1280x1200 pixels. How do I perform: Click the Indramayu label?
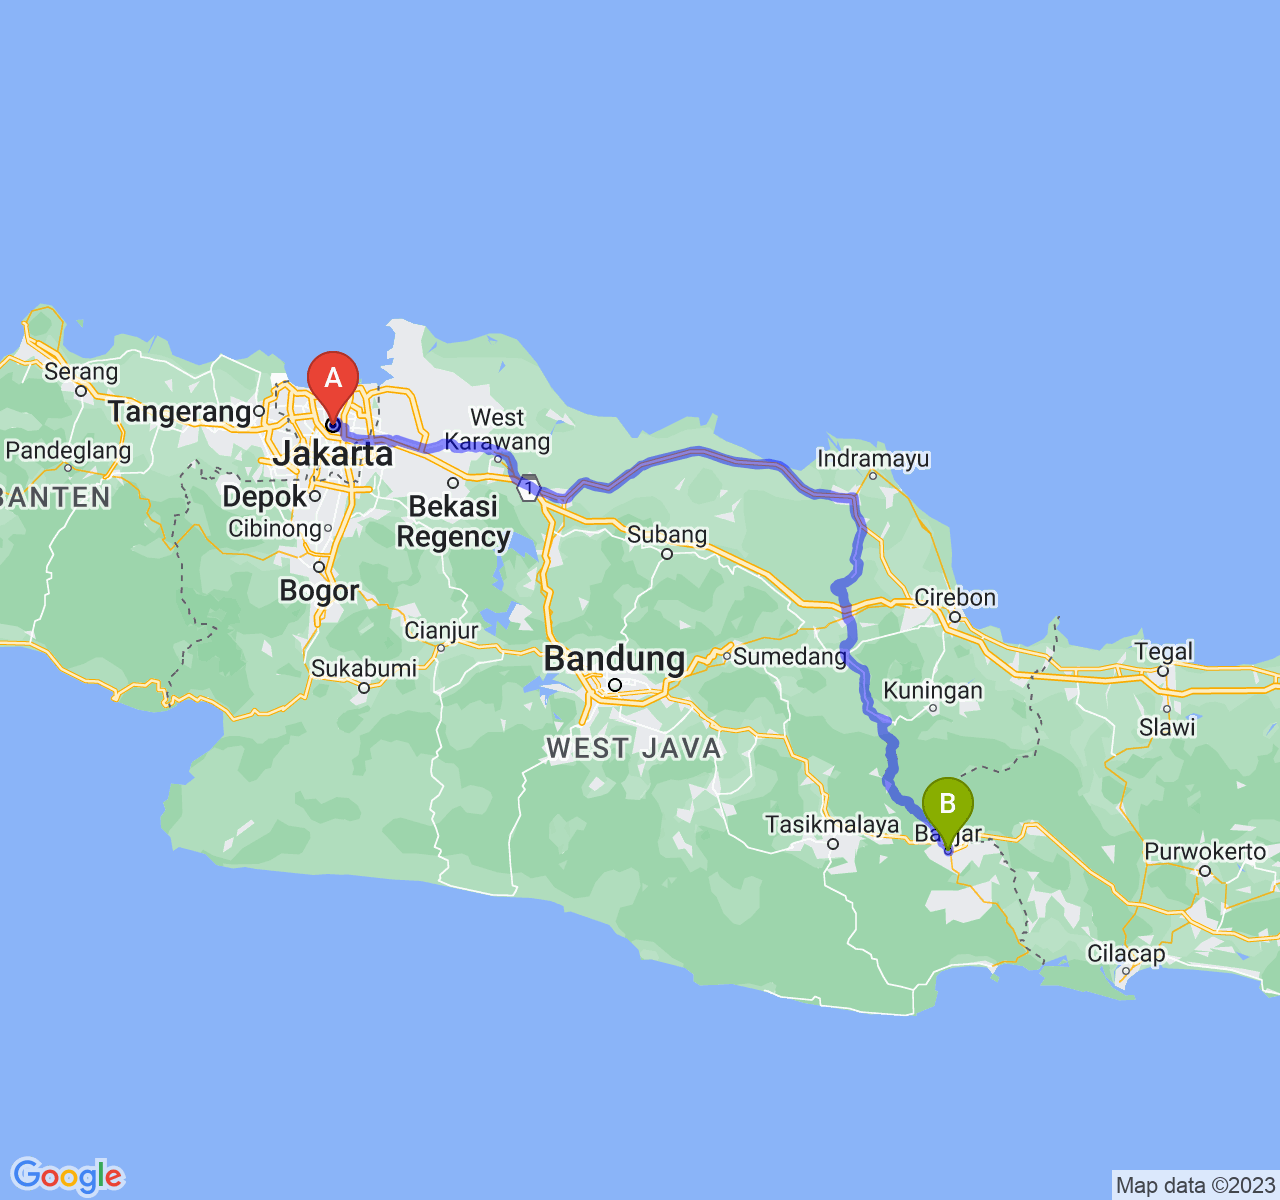(x=873, y=459)
